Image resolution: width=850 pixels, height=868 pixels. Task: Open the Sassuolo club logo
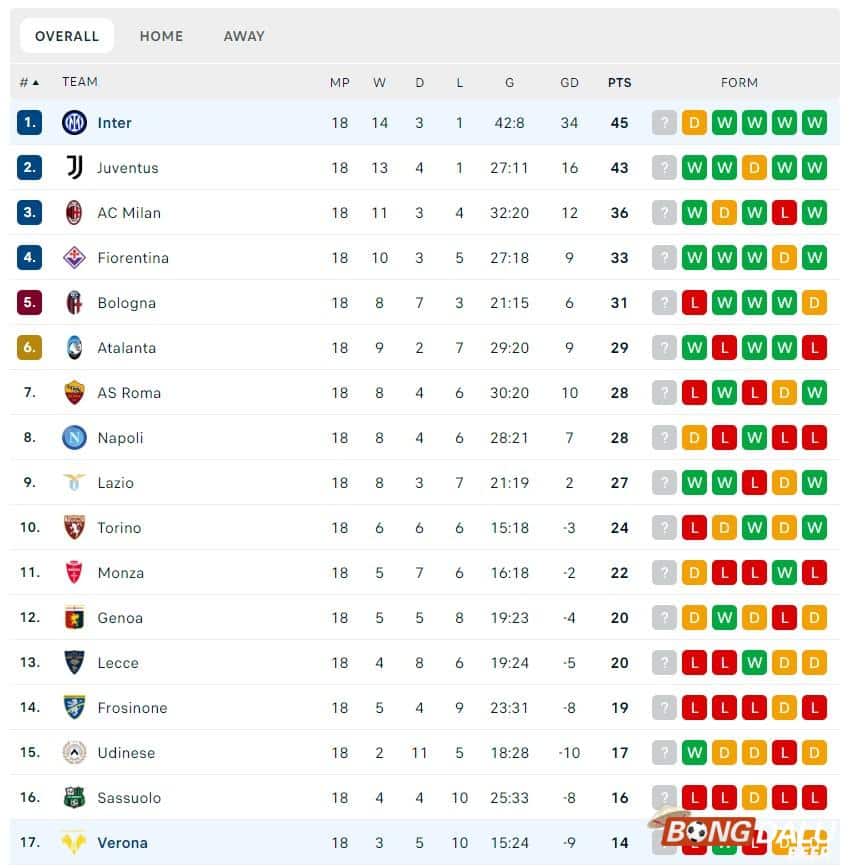tap(73, 797)
